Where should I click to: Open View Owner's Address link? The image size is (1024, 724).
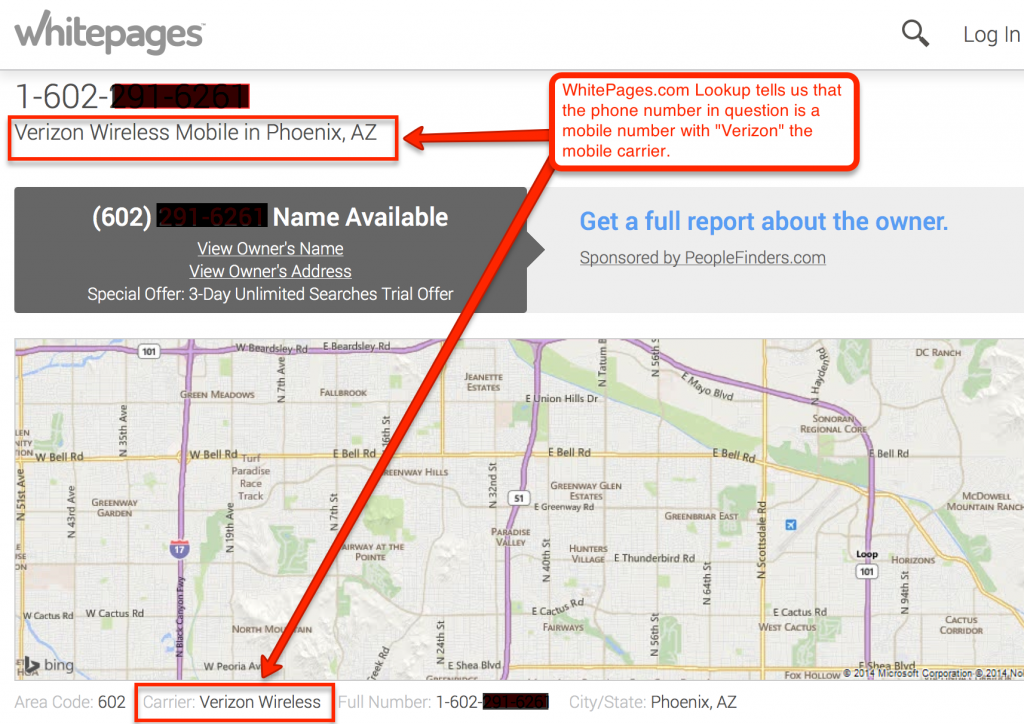tap(270, 271)
